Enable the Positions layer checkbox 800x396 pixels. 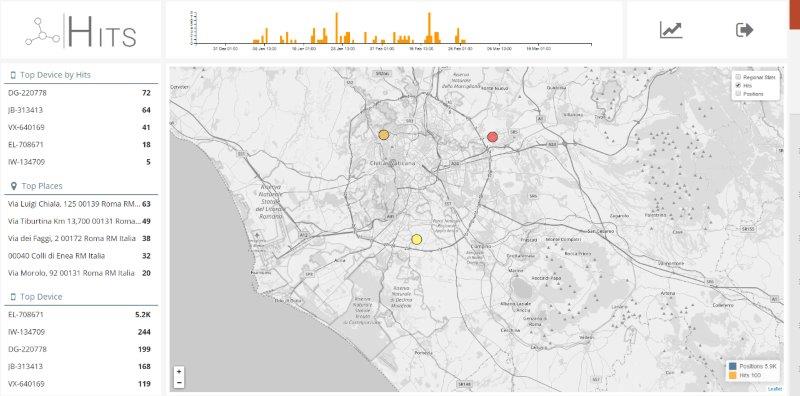tap(738, 94)
